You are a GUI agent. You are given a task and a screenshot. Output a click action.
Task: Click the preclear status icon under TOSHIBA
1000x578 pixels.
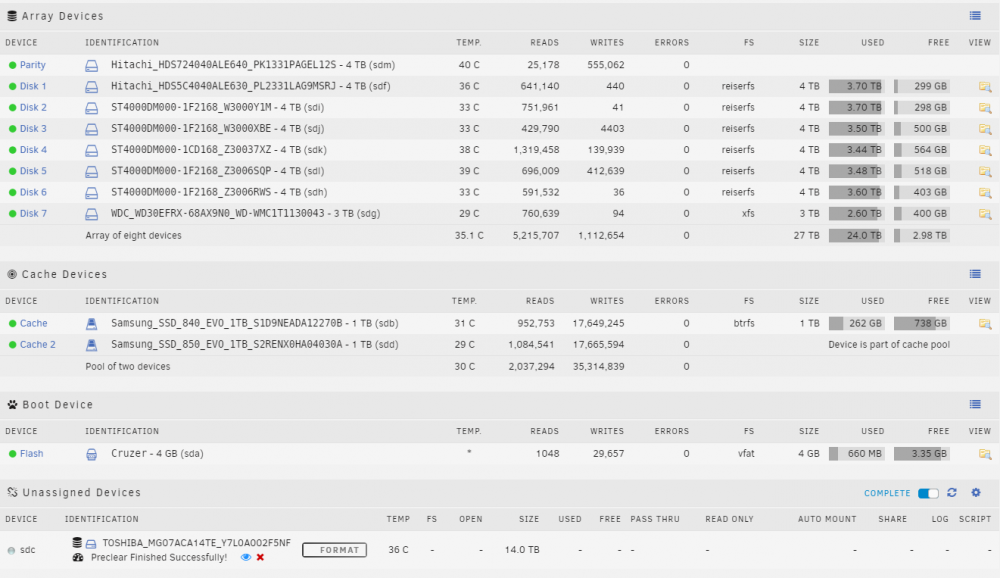point(78,557)
